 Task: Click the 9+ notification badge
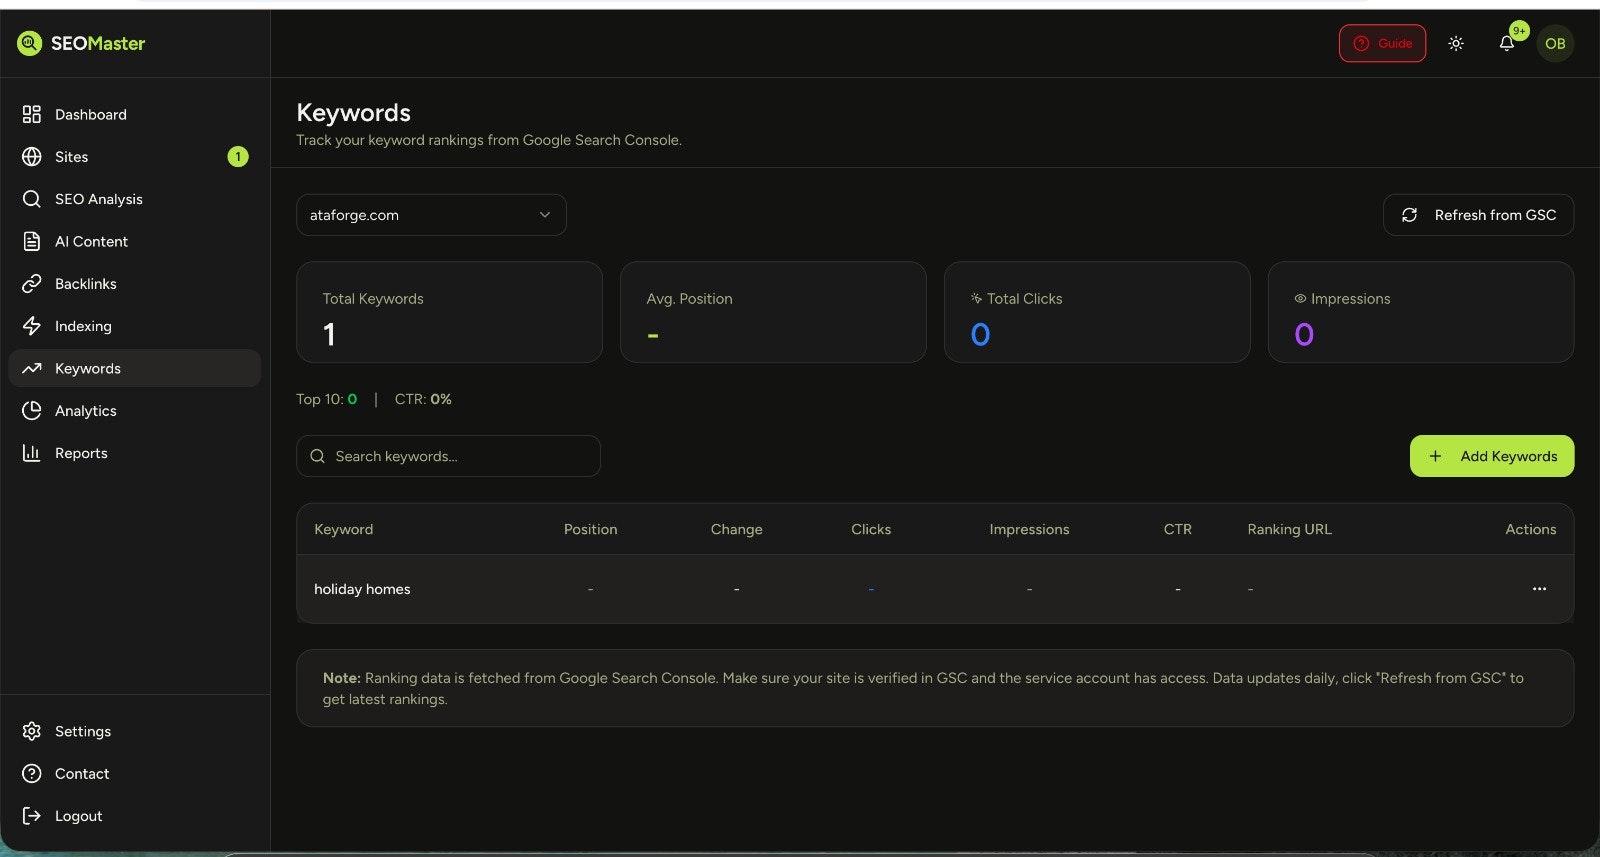pyautogui.click(x=1519, y=31)
